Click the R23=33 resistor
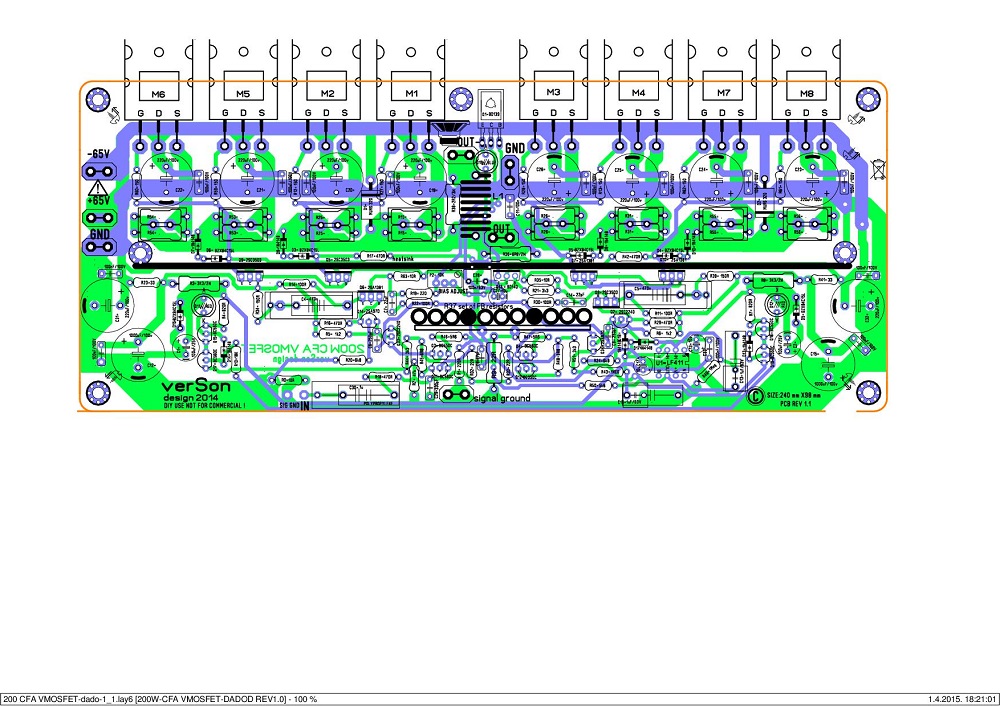Viewport: 1000px width, 706px height. (x=147, y=282)
